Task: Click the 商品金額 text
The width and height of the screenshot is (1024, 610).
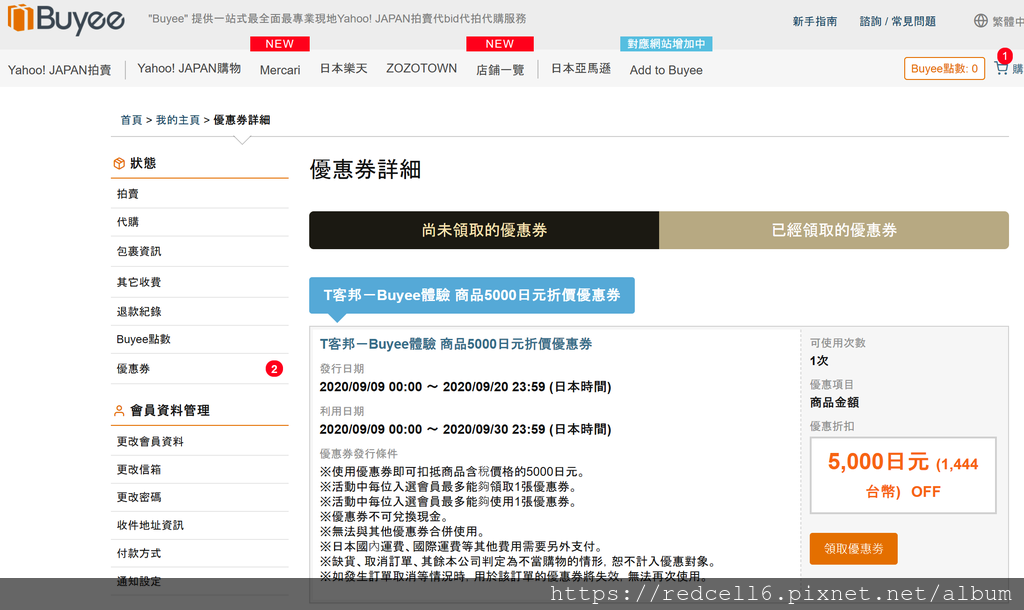Action: tap(834, 402)
